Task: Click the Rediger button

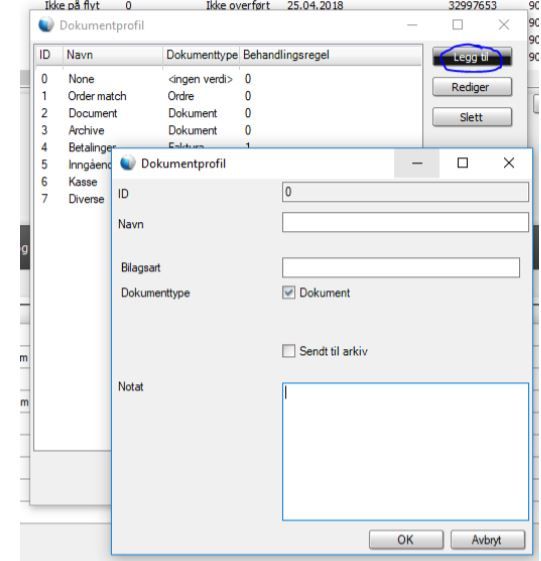Action: 472,87
